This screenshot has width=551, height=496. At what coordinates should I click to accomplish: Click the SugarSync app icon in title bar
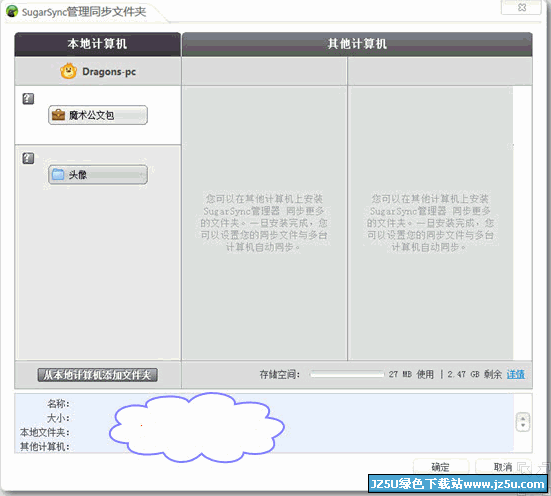pyautogui.click(x=12, y=11)
